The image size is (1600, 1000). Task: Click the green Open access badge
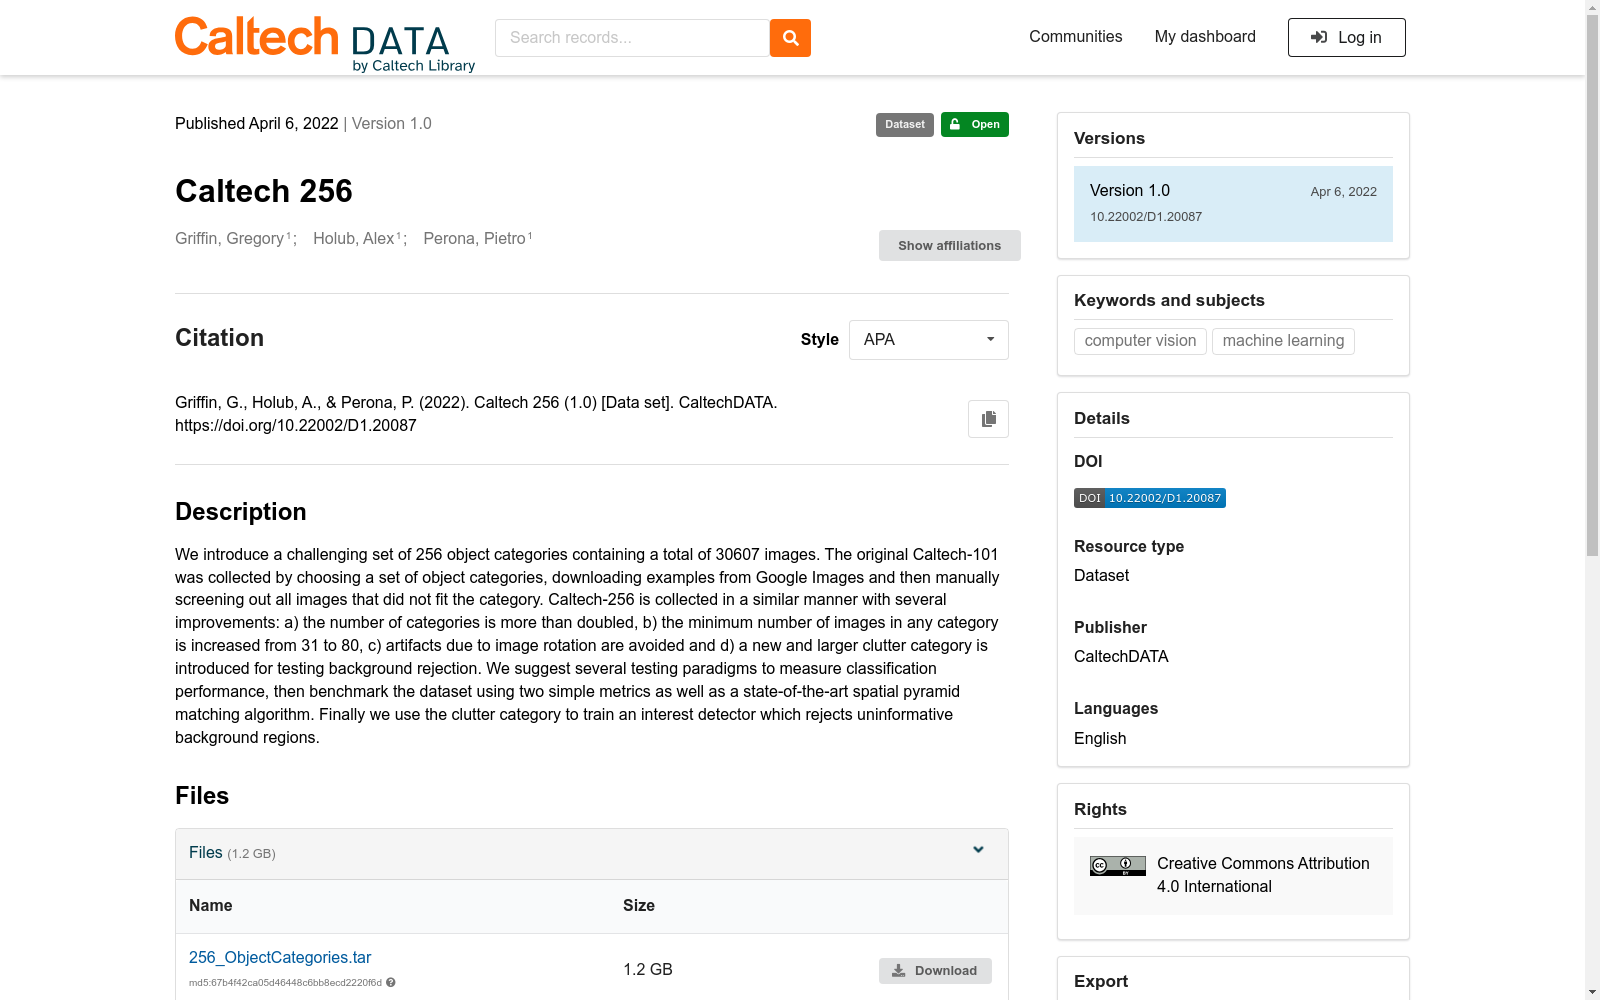pos(975,125)
